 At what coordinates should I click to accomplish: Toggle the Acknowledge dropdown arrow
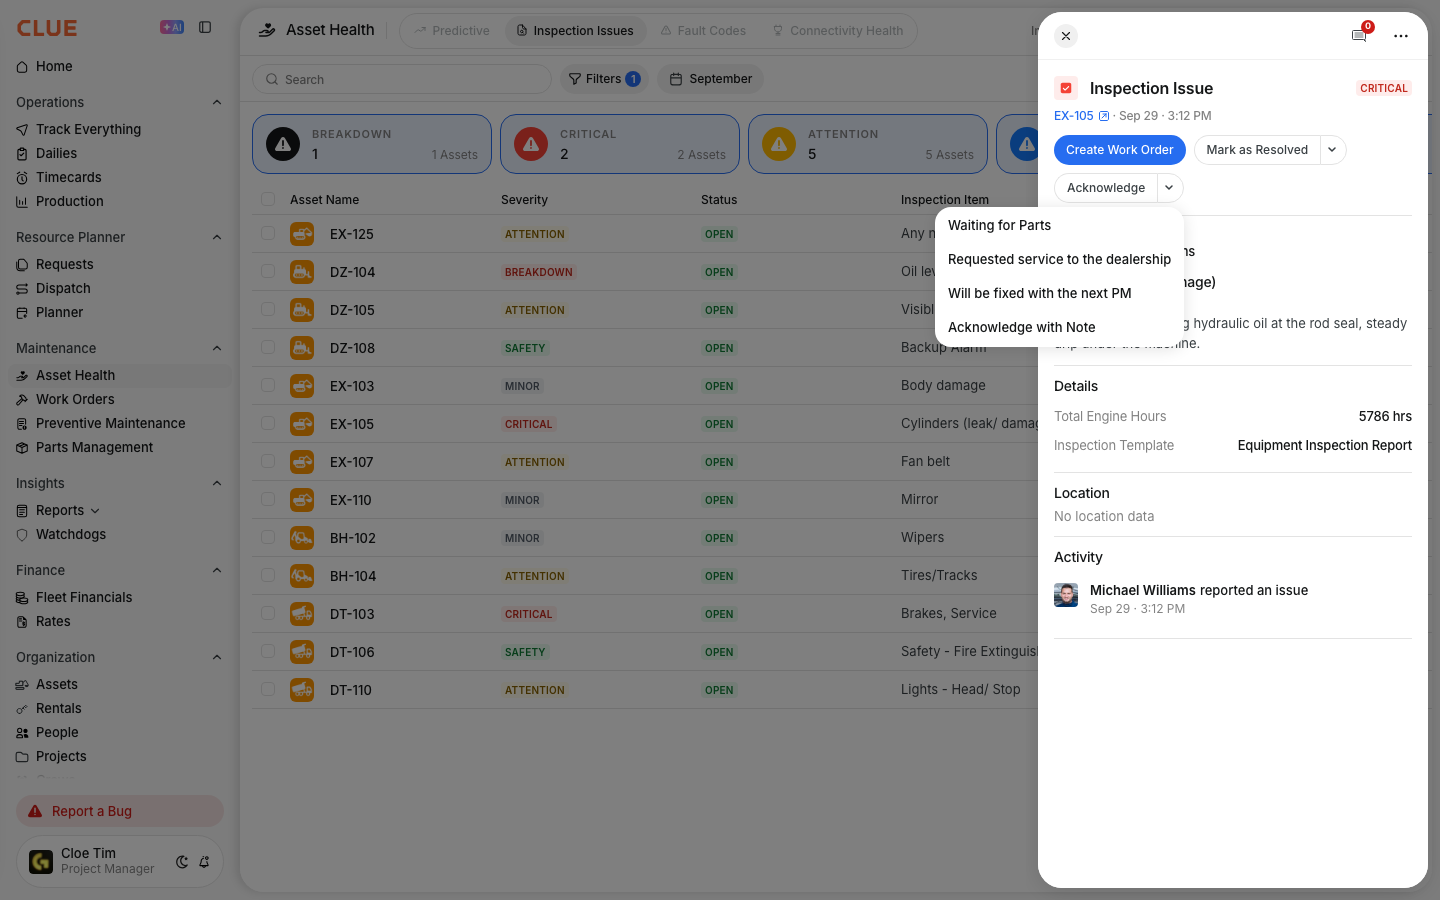(x=1170, y=188)
